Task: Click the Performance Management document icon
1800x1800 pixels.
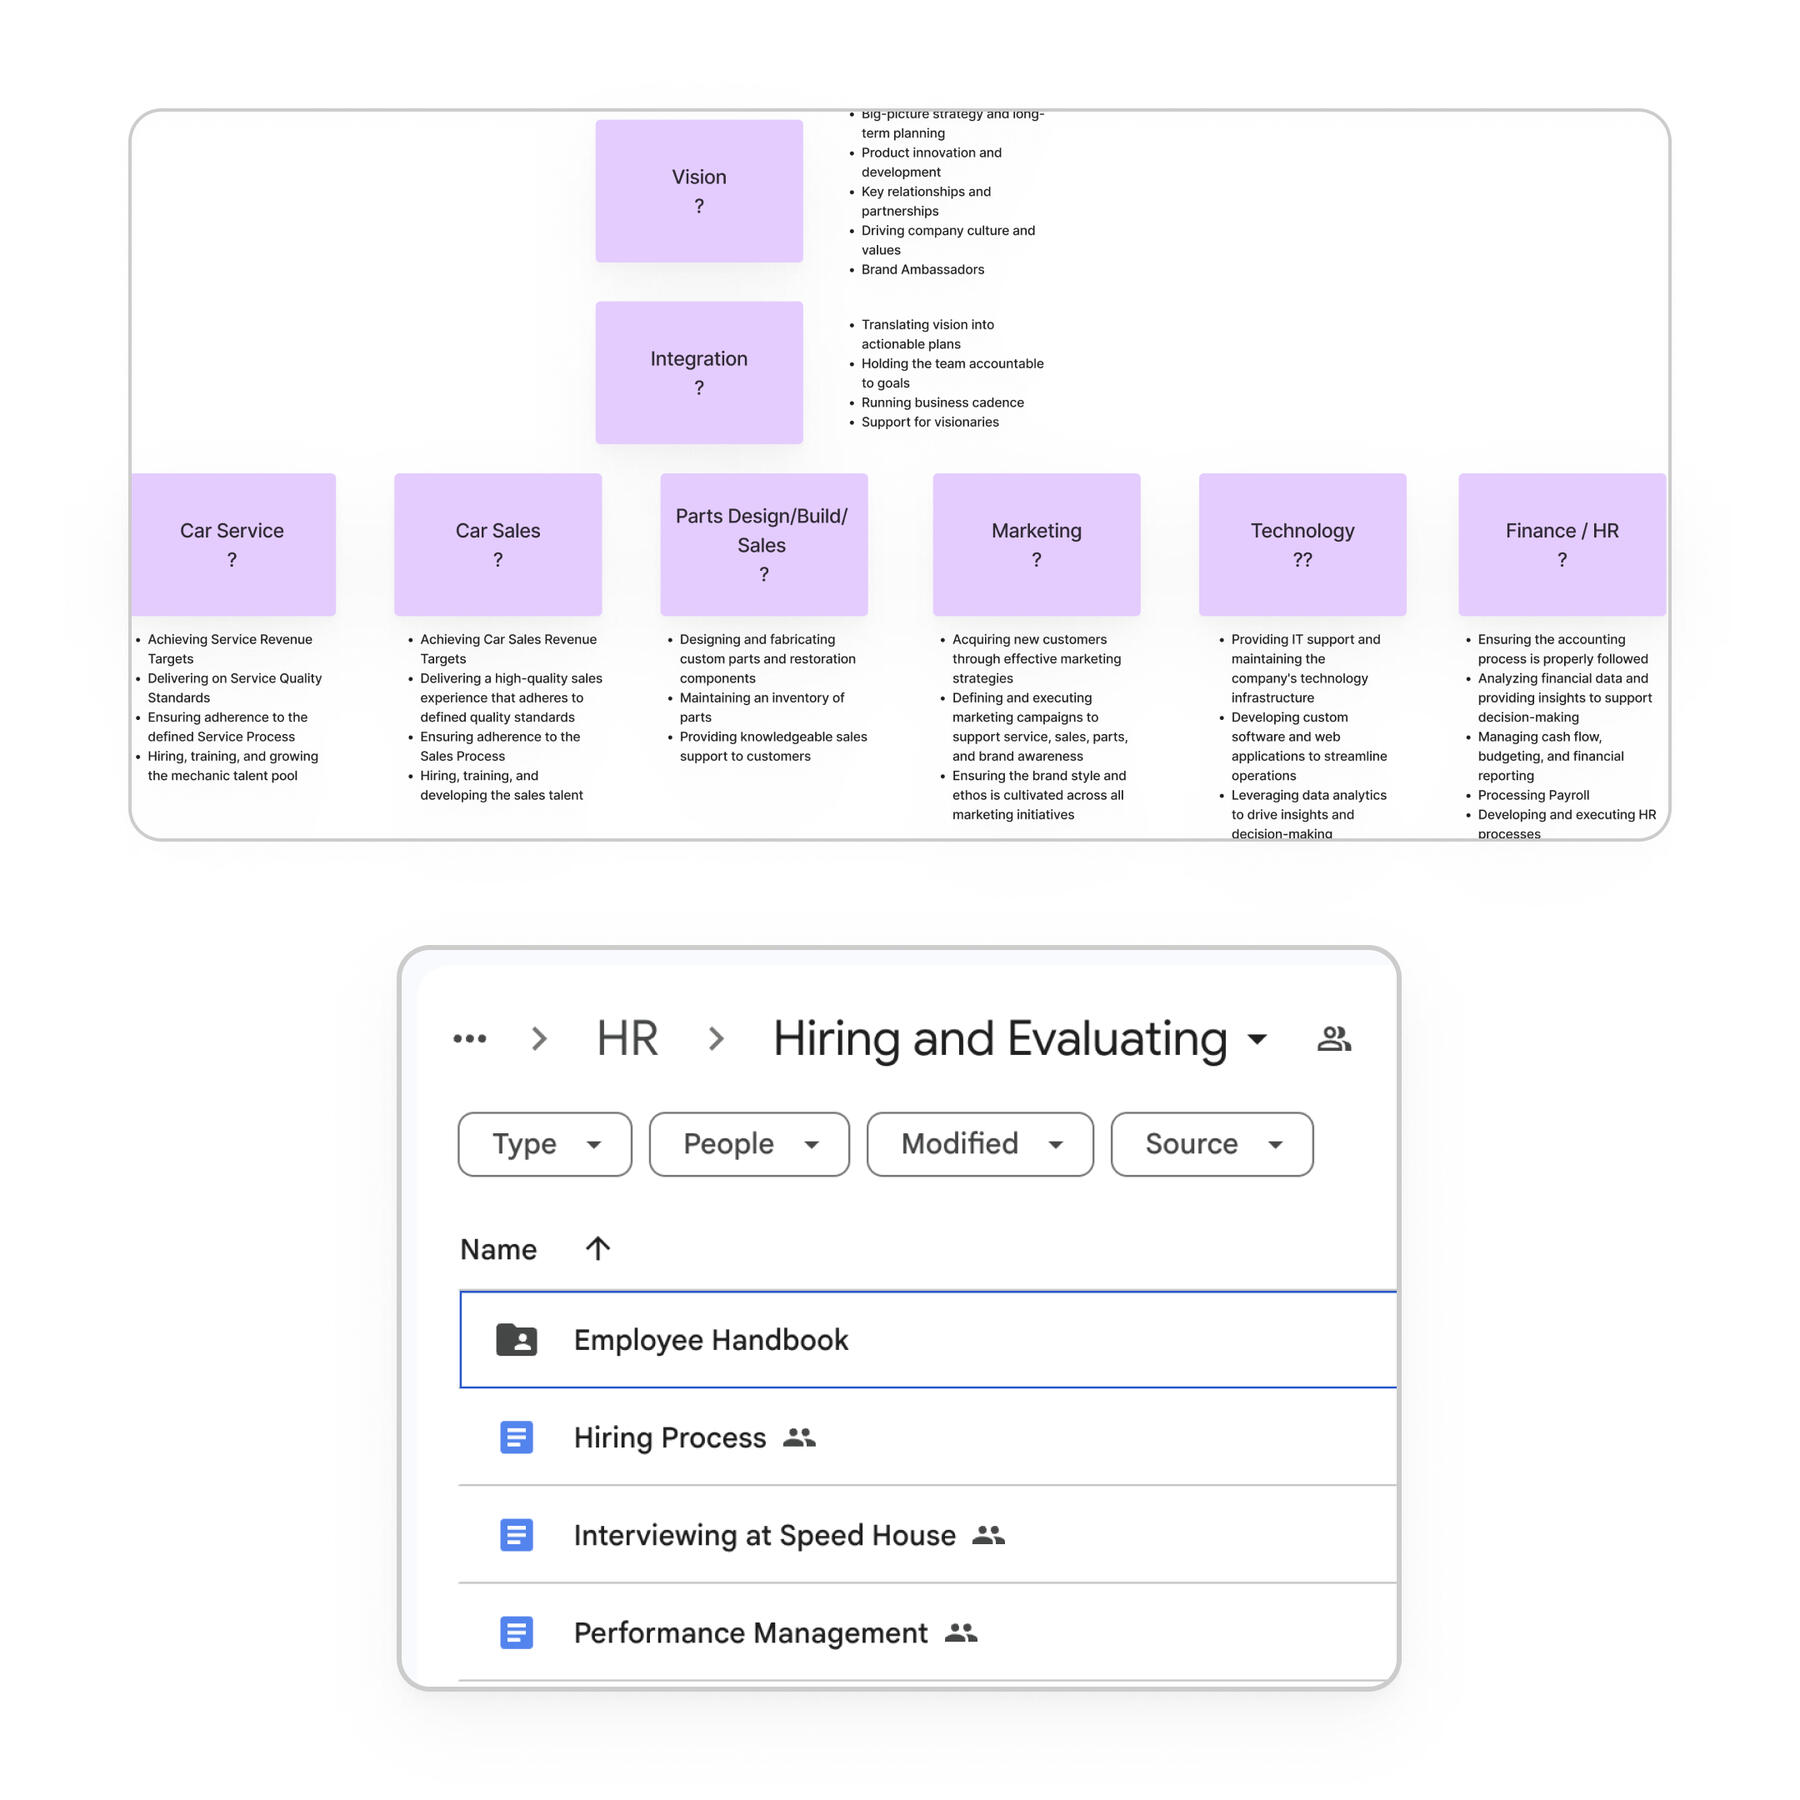Action: click(516, 1633)
